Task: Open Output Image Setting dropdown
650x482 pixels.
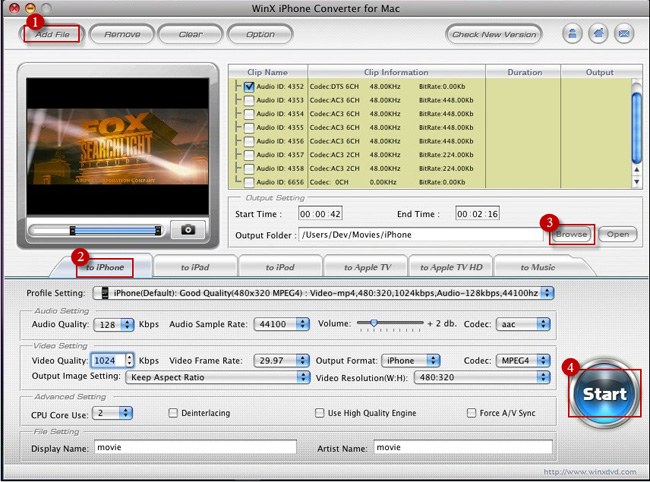Action: 218,377
